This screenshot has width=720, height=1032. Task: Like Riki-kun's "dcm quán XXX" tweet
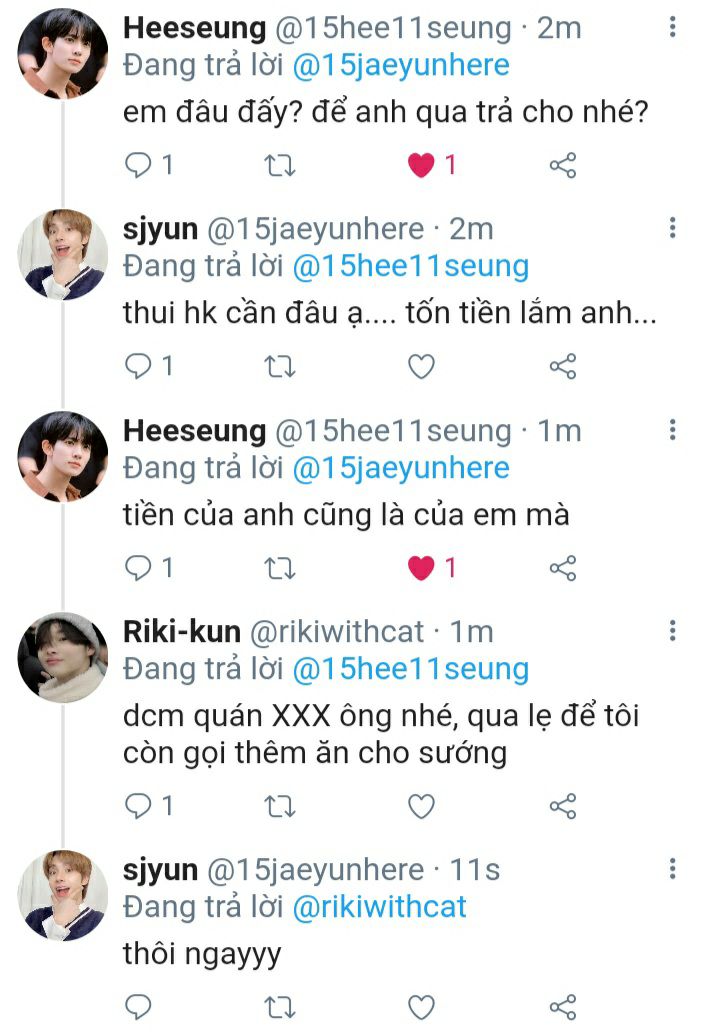[421, 806]
